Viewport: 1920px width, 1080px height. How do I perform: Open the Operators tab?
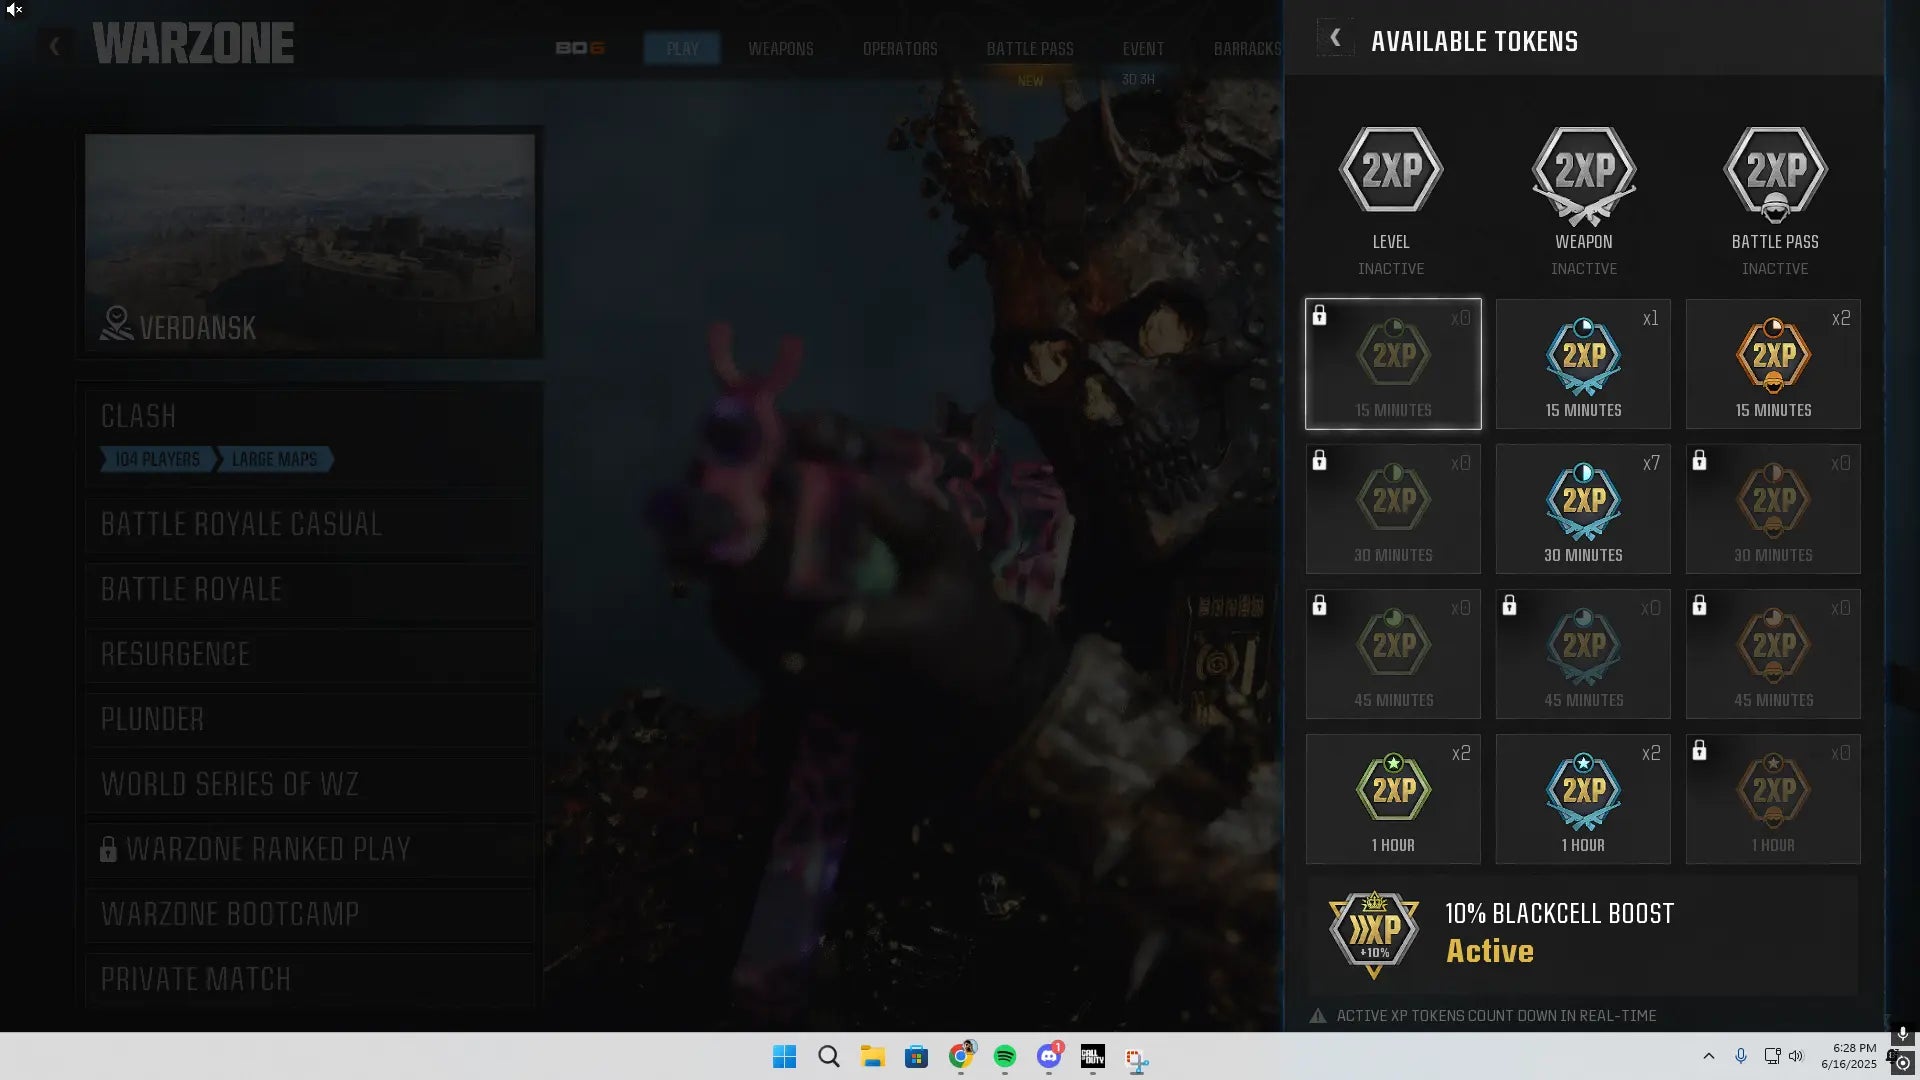[900, 49]
